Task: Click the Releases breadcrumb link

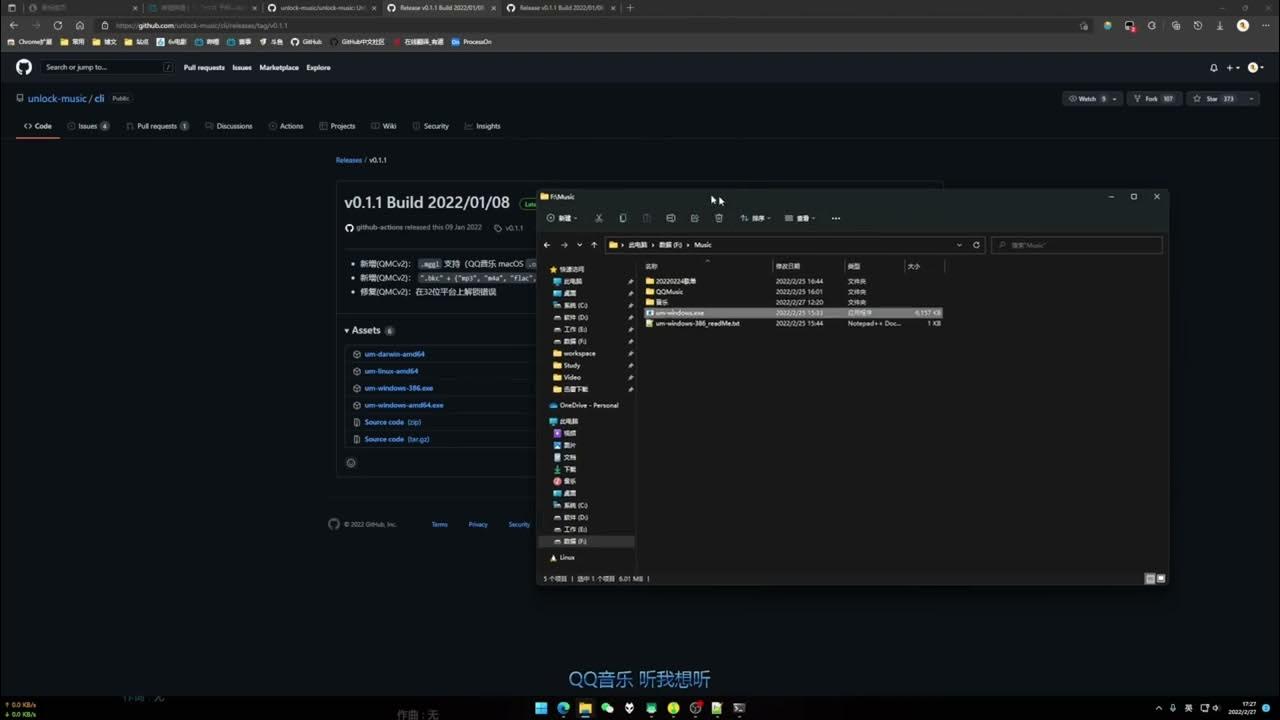Action: click(348, 160)
